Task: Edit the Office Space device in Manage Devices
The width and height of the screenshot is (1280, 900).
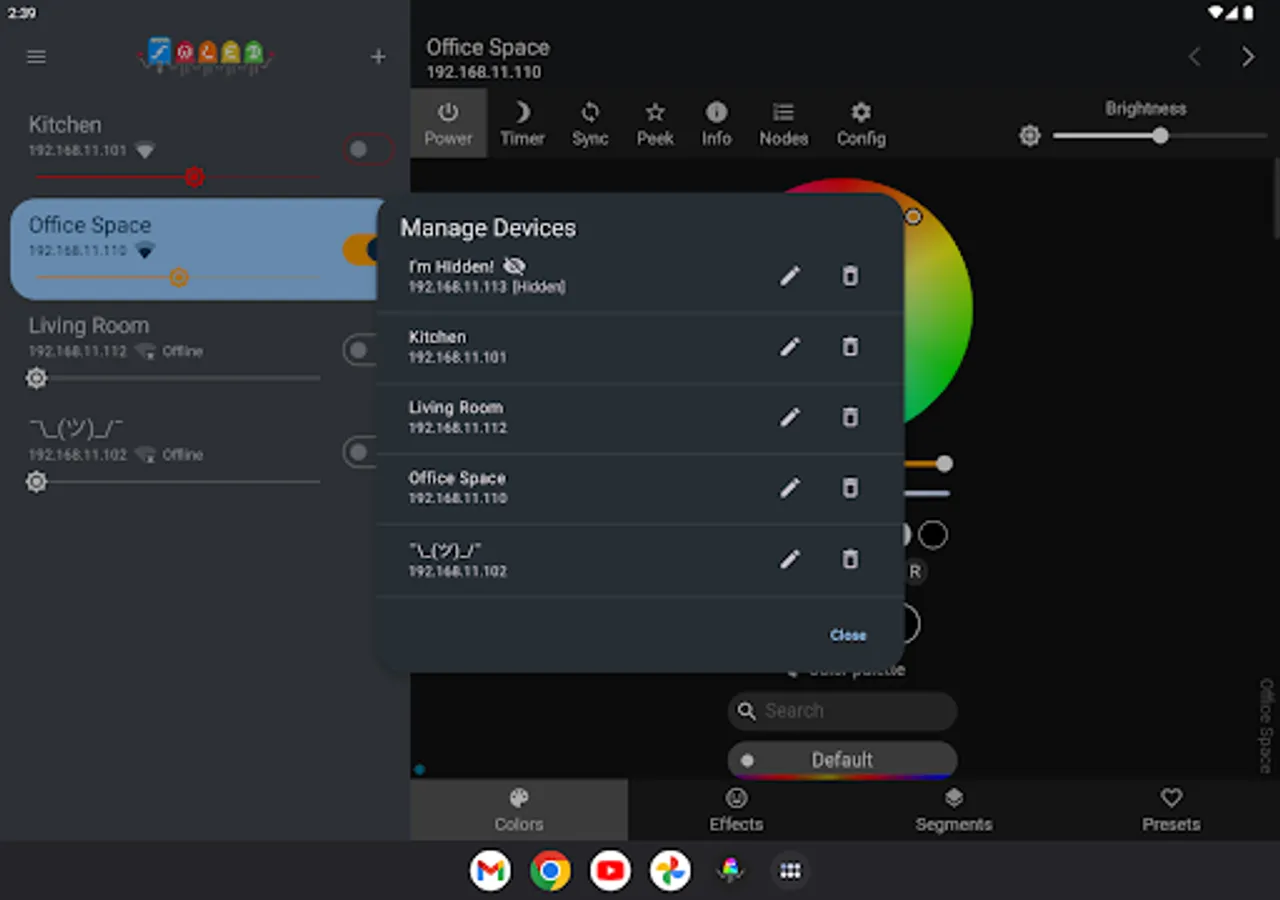Action: coord(790,488)
